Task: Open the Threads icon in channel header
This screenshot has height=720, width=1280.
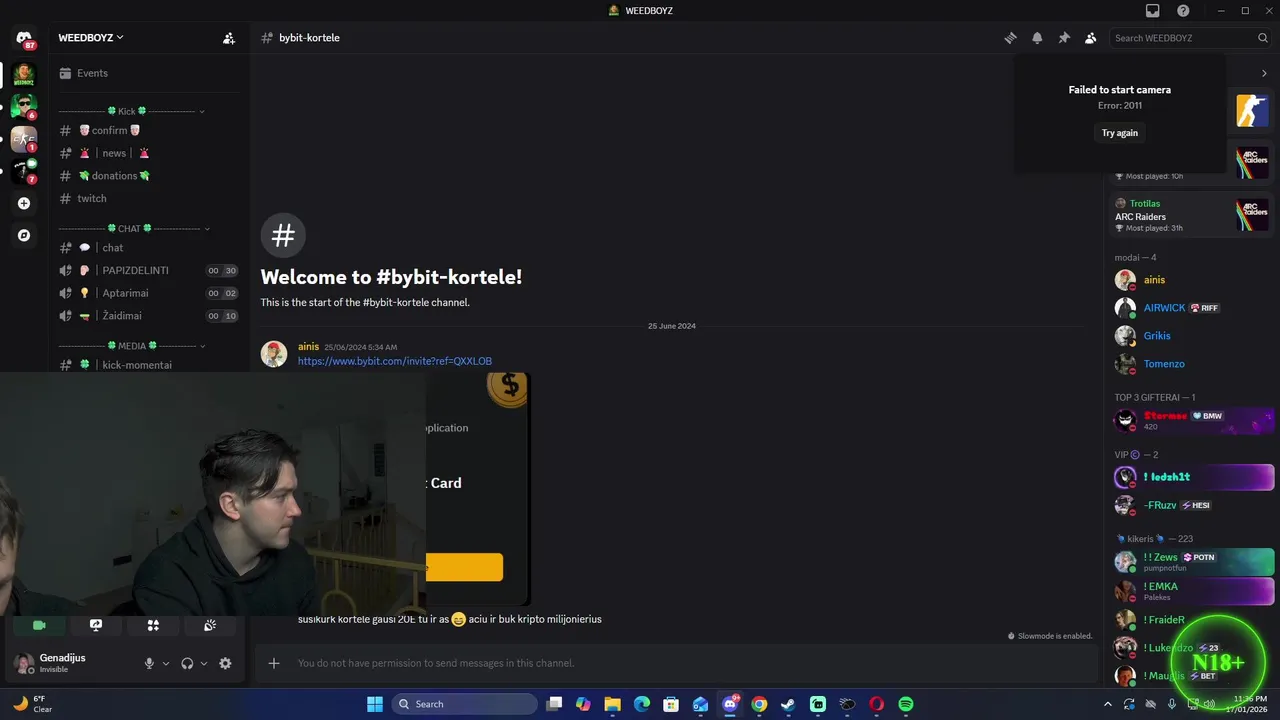Action: [1010, 38]
